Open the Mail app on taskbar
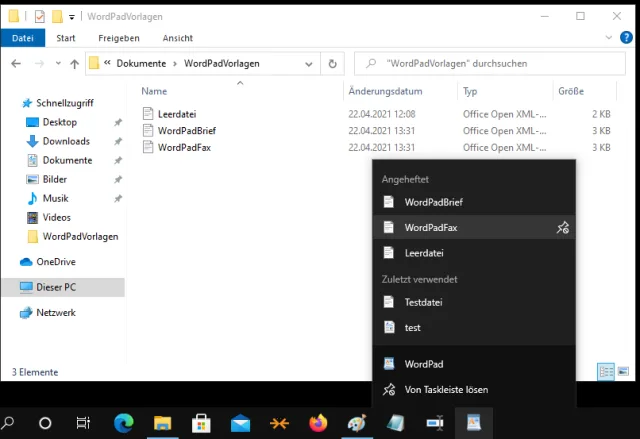Image resolution: width=640 pixels, height=439 pixels. click(x=240, y=423)
